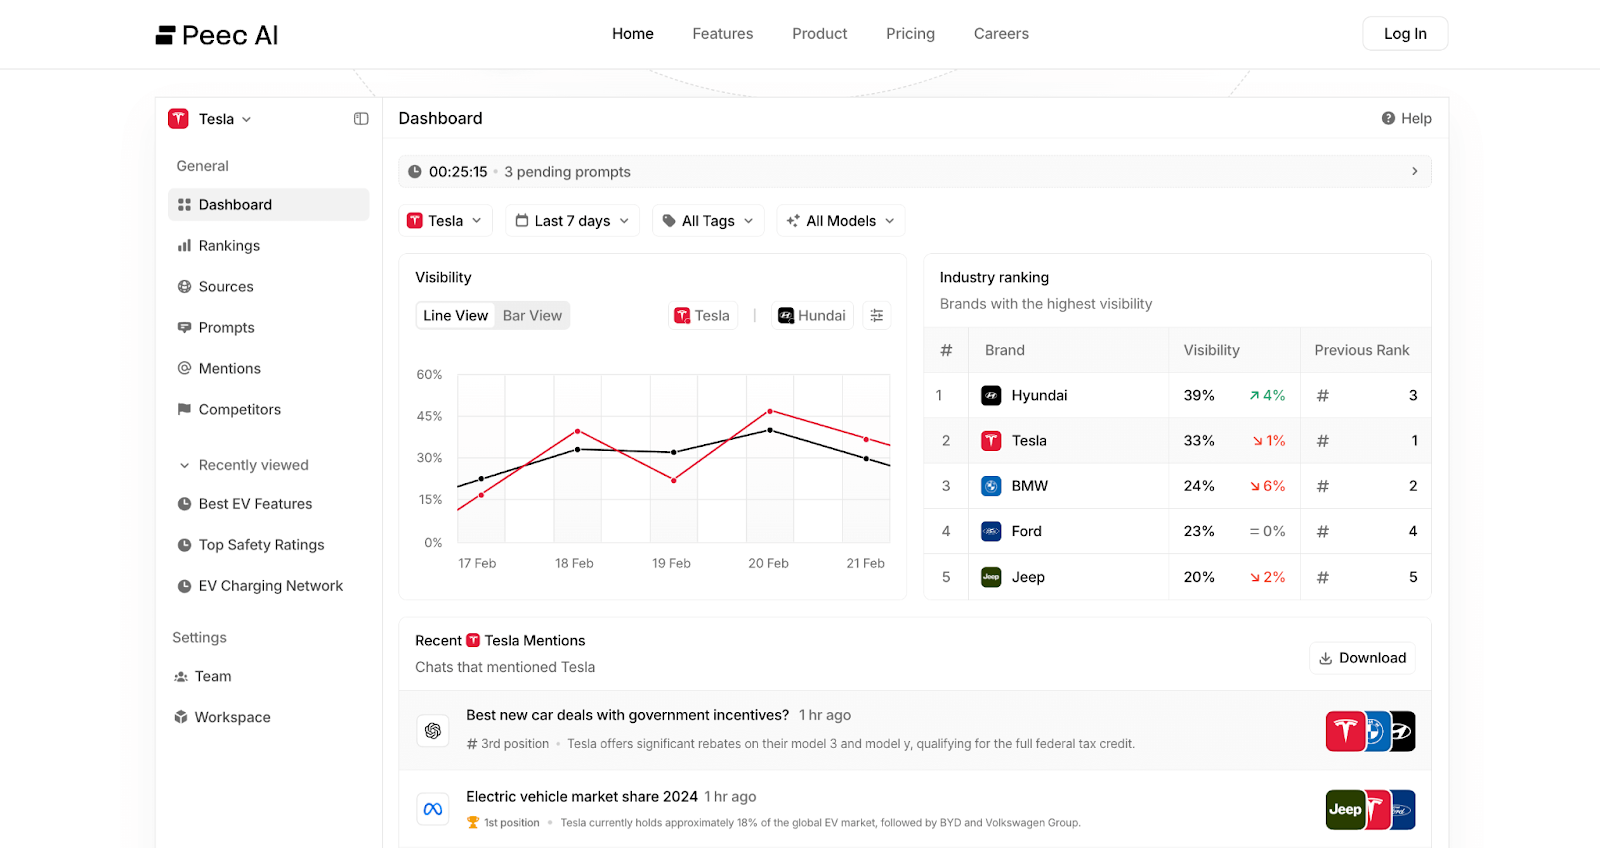Click the Mentions at-sign icon
This screenshot has width=1600, height=848.
184,368
